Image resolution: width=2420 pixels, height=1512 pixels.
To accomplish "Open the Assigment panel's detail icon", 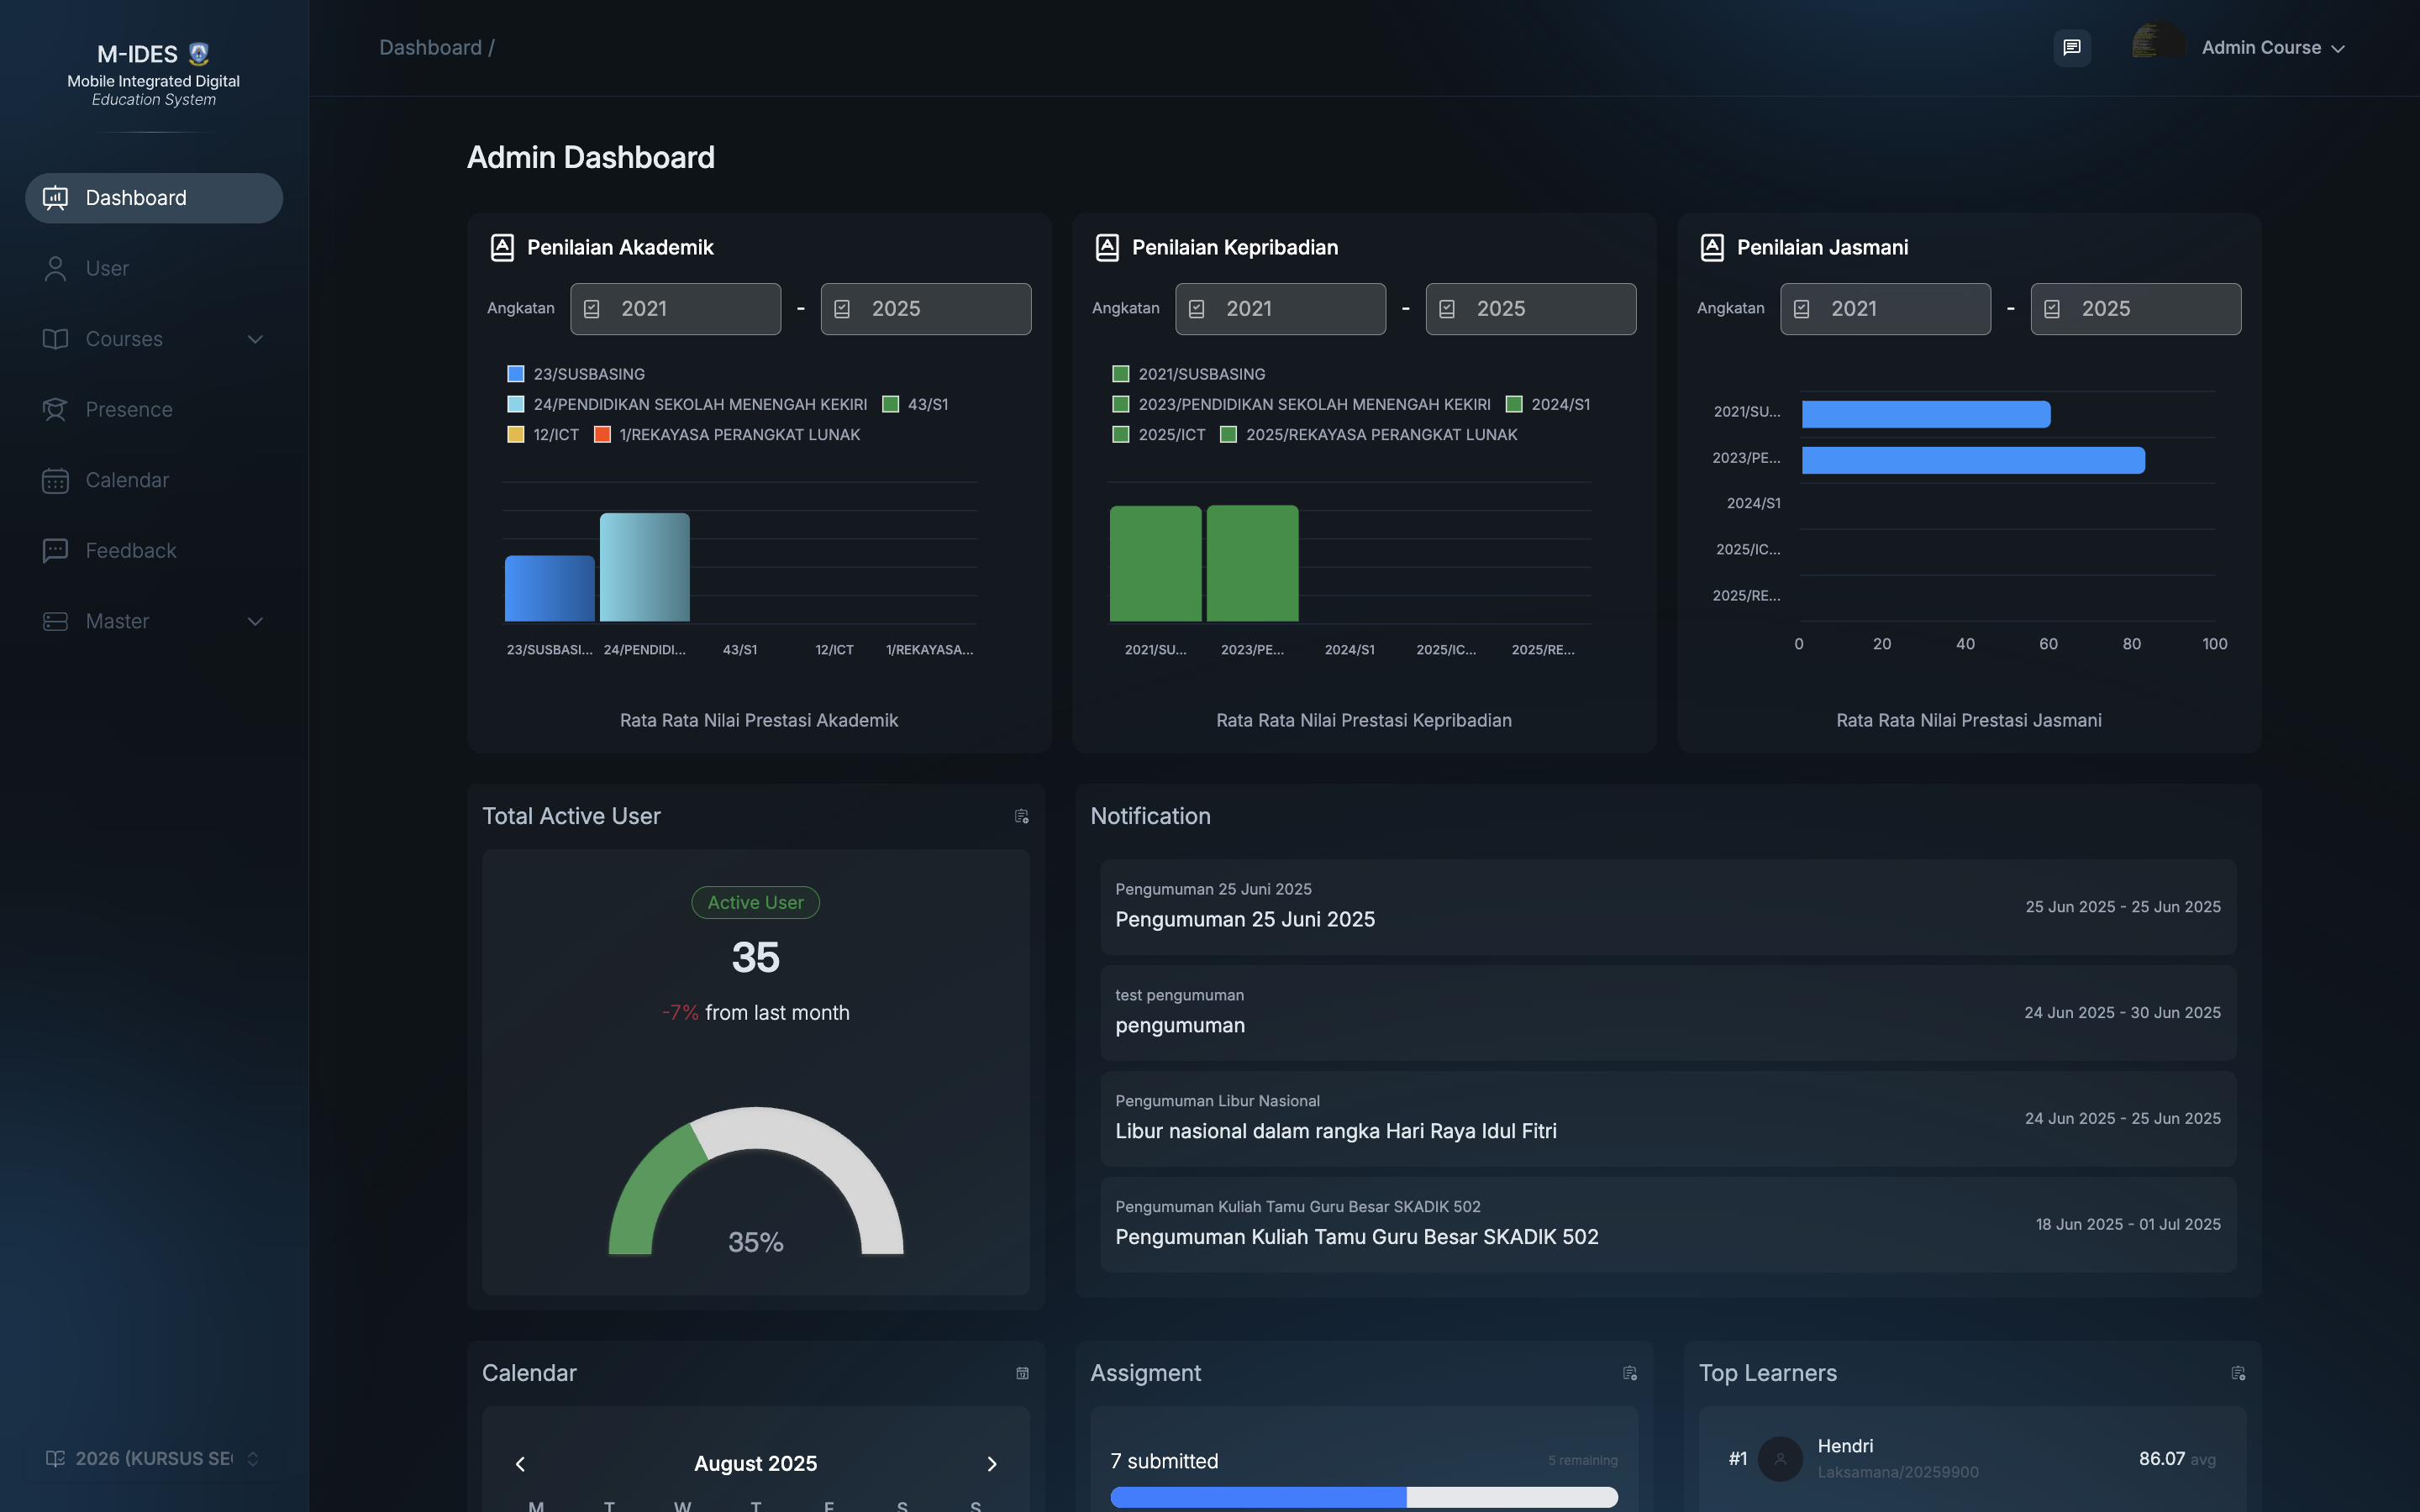I will coord(1629,1373).
